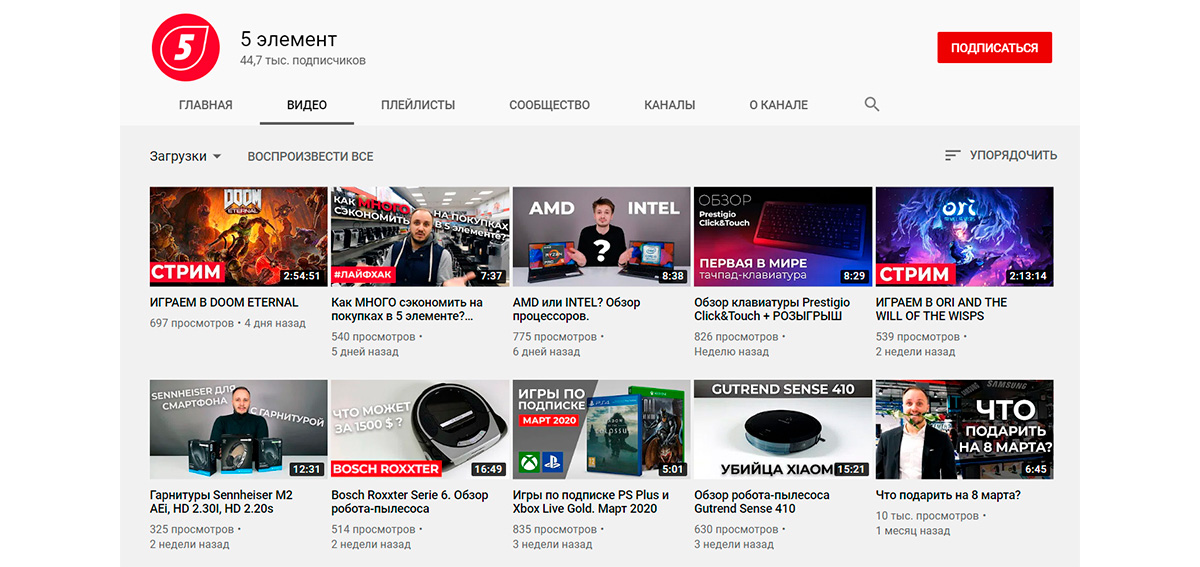The image size is (1200, 567).
Task: Open the Игры по подписке Март 2020 thumbnail
Action: click(602, 430)
